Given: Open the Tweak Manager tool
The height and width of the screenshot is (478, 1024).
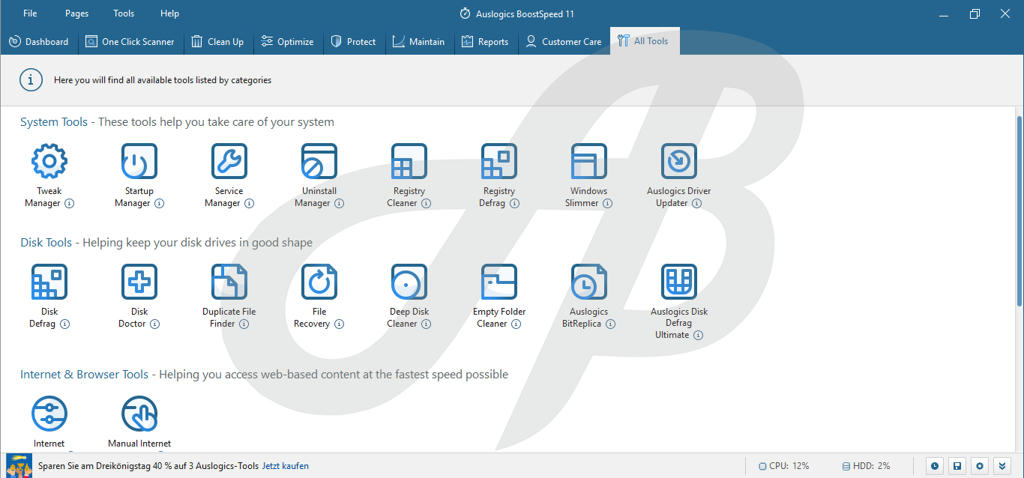Looking at the screenshot, I should pos(49,162).
